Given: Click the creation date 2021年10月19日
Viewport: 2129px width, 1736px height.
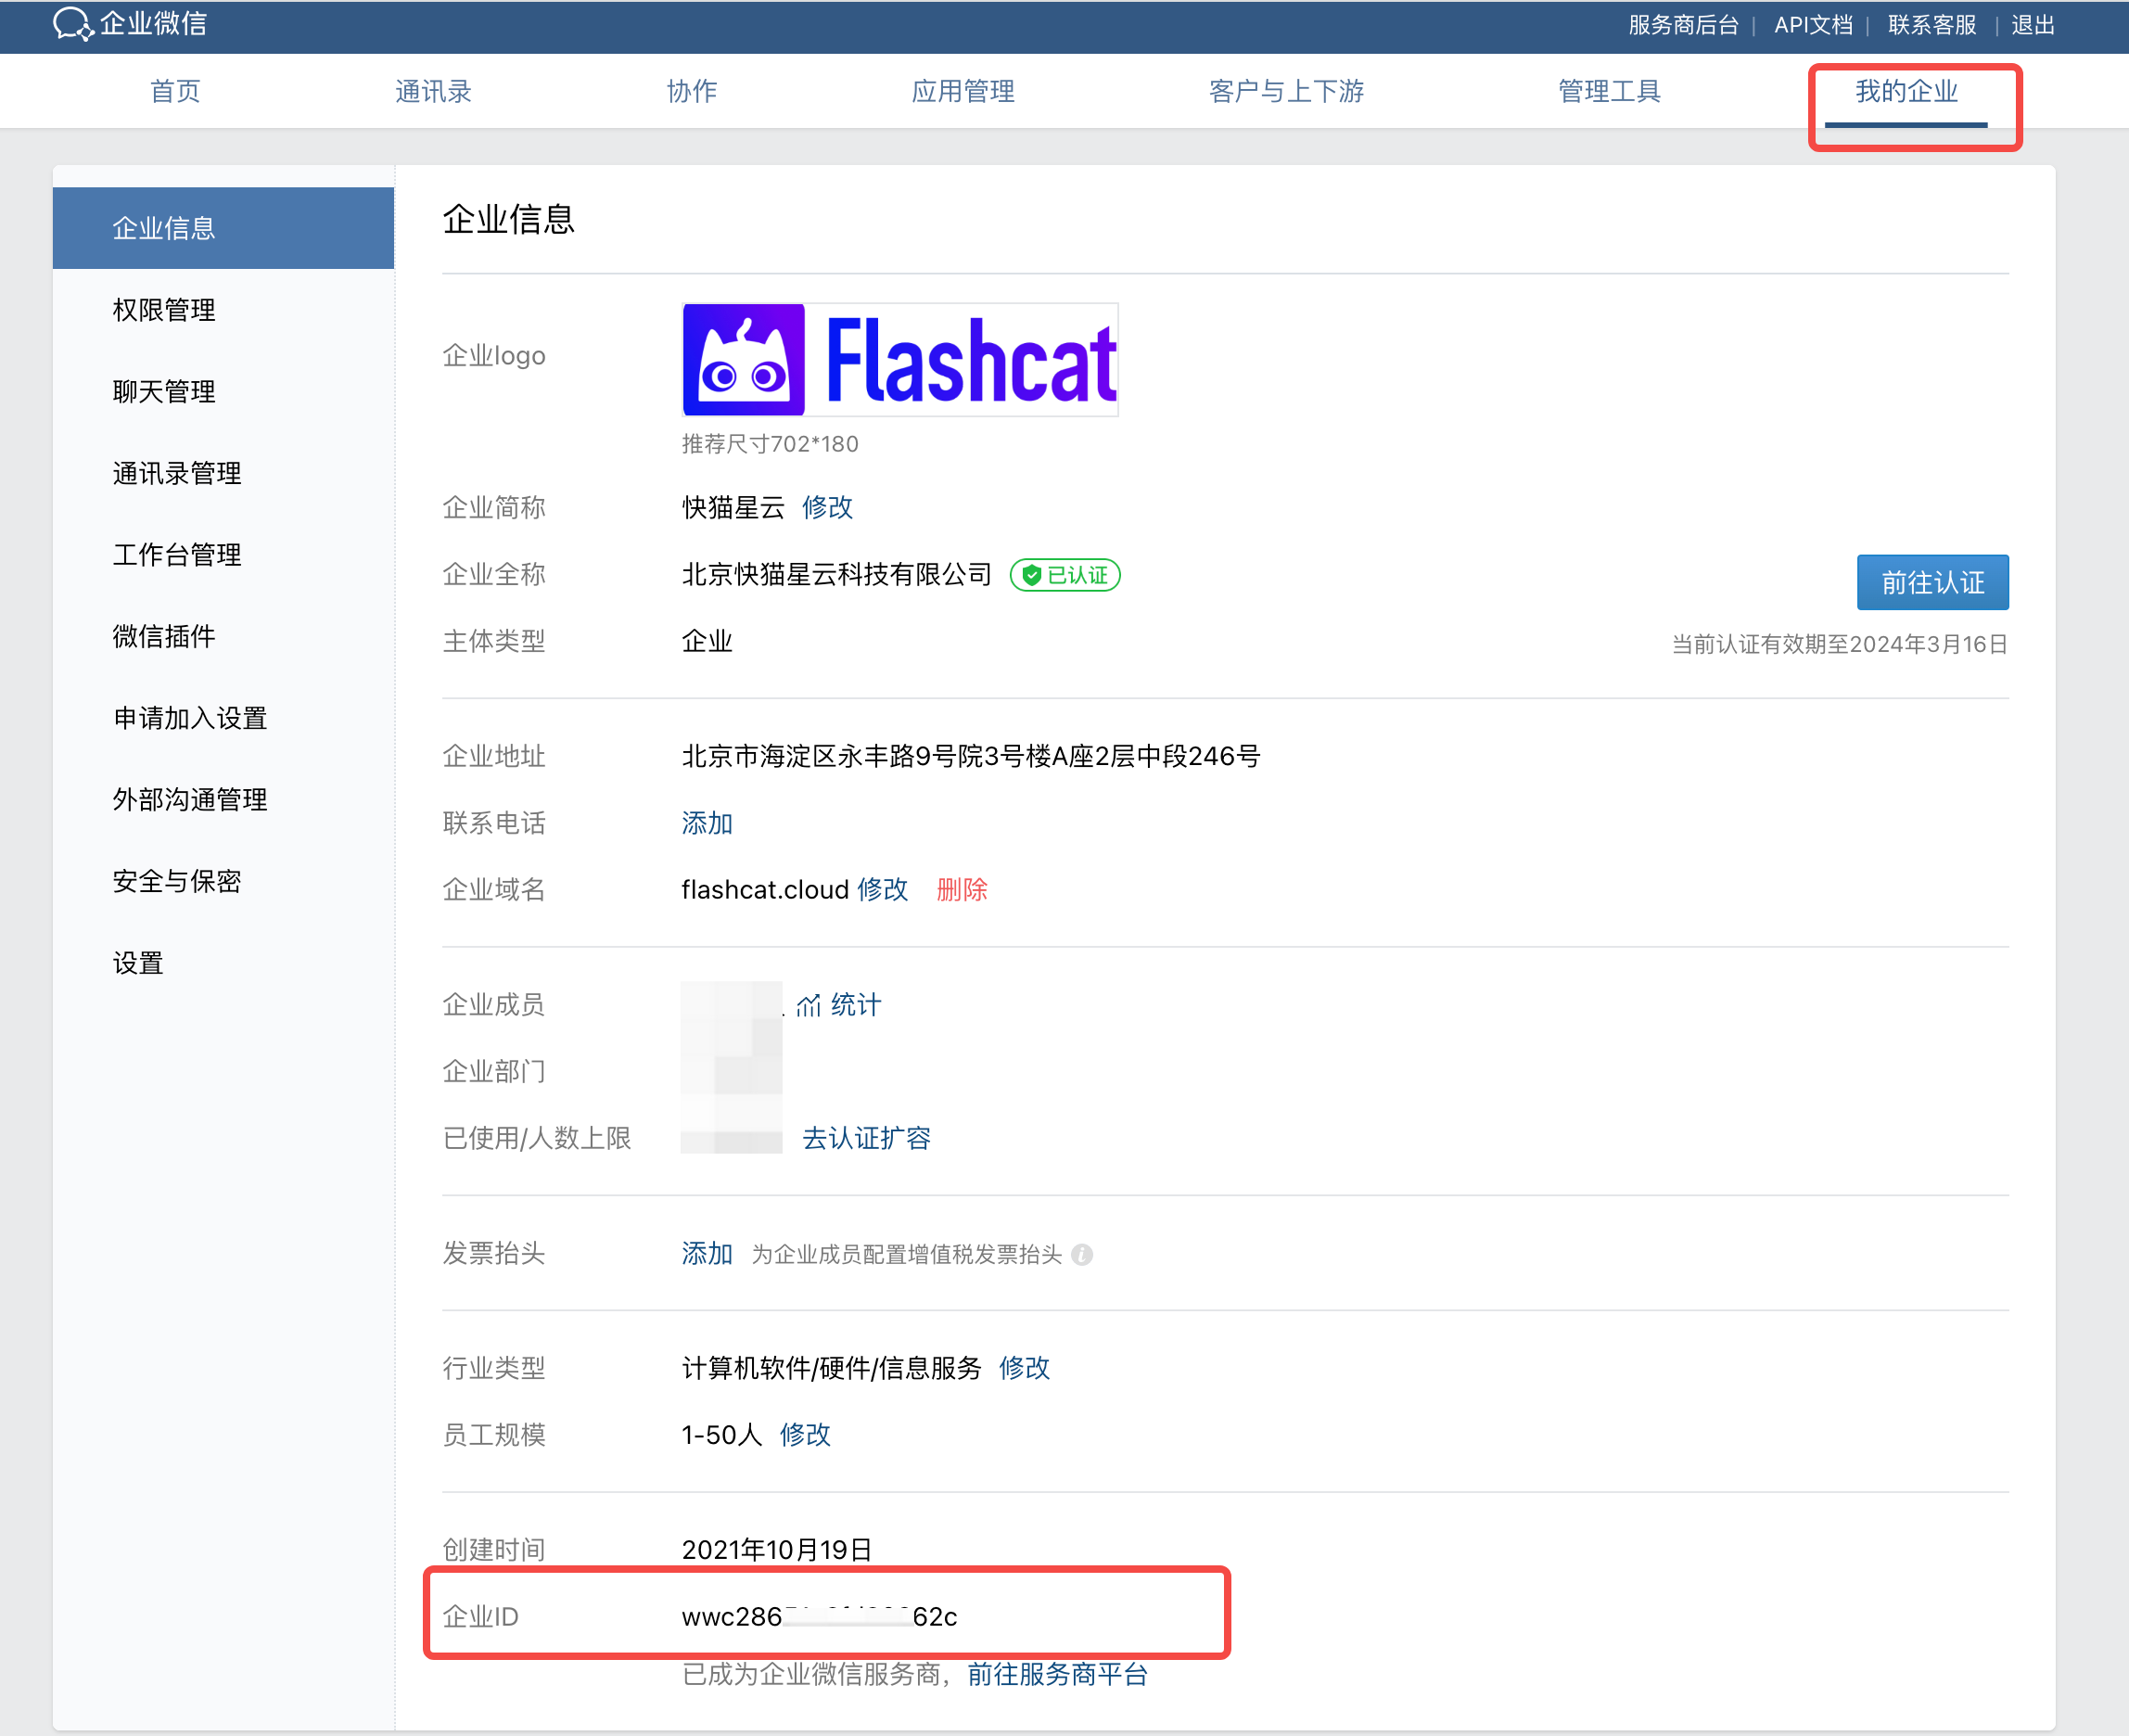Looking at the screenshot, I should 777,1550.
